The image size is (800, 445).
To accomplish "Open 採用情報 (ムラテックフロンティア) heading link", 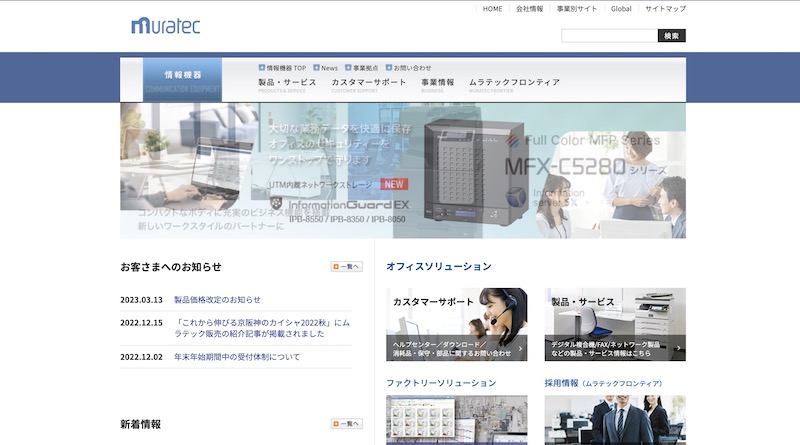I will [x=603, y=383].
